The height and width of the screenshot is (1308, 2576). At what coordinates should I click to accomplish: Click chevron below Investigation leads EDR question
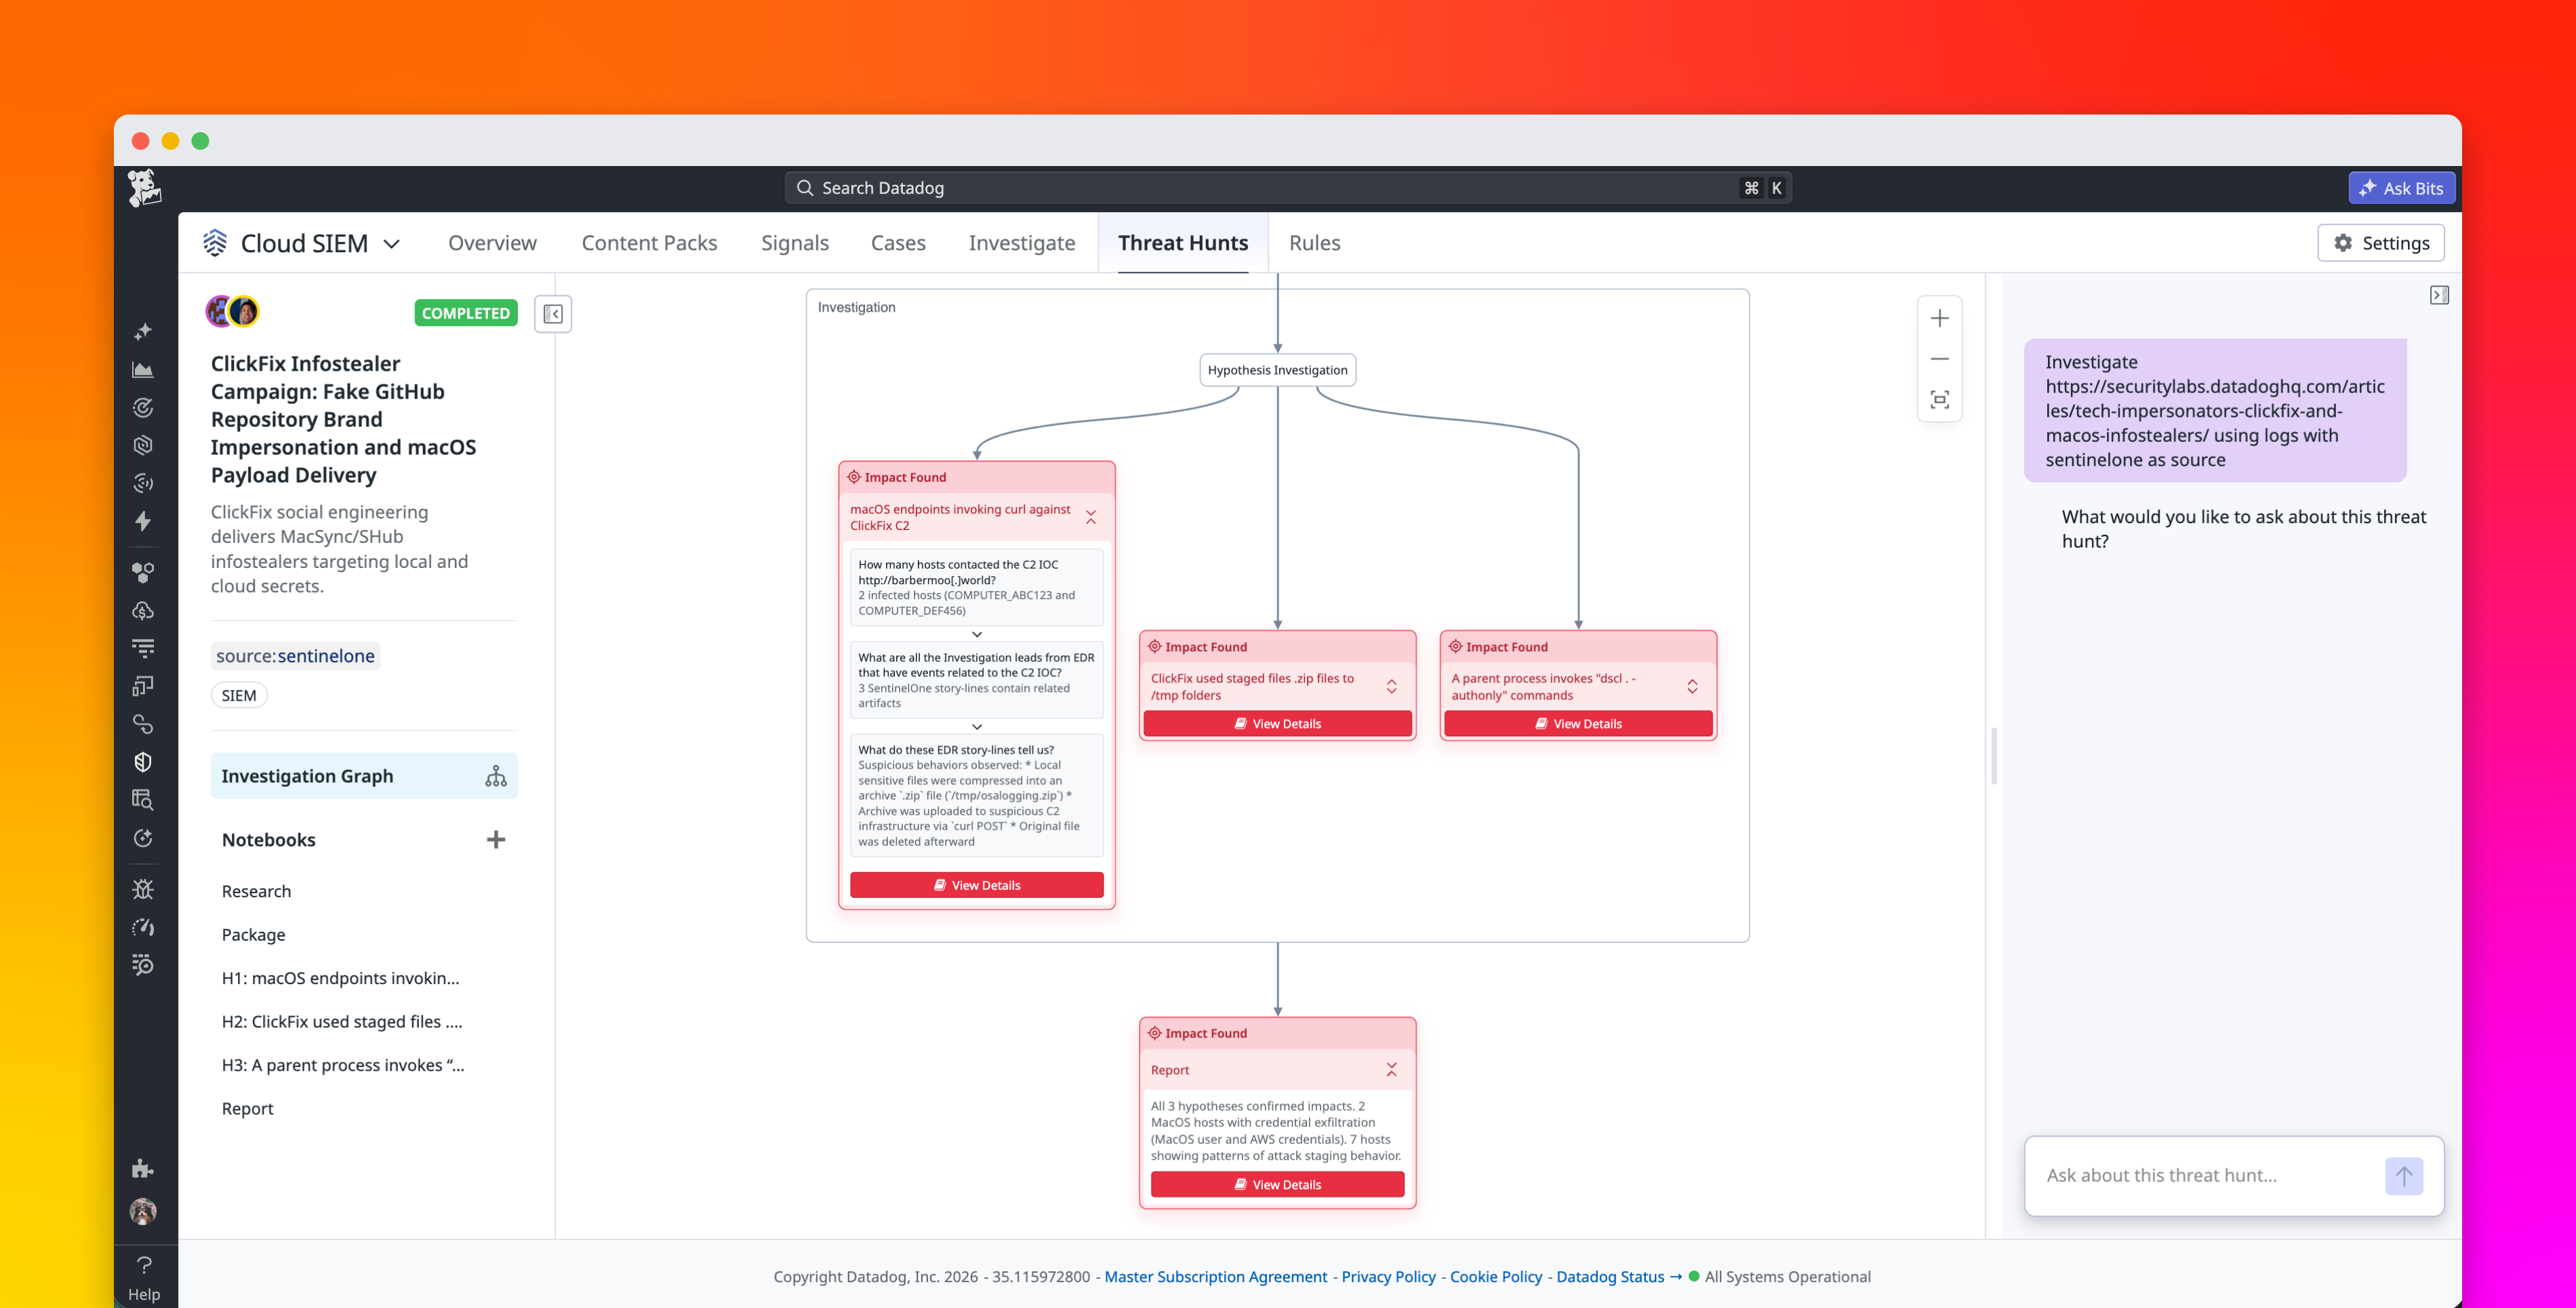tap(977, 726)
